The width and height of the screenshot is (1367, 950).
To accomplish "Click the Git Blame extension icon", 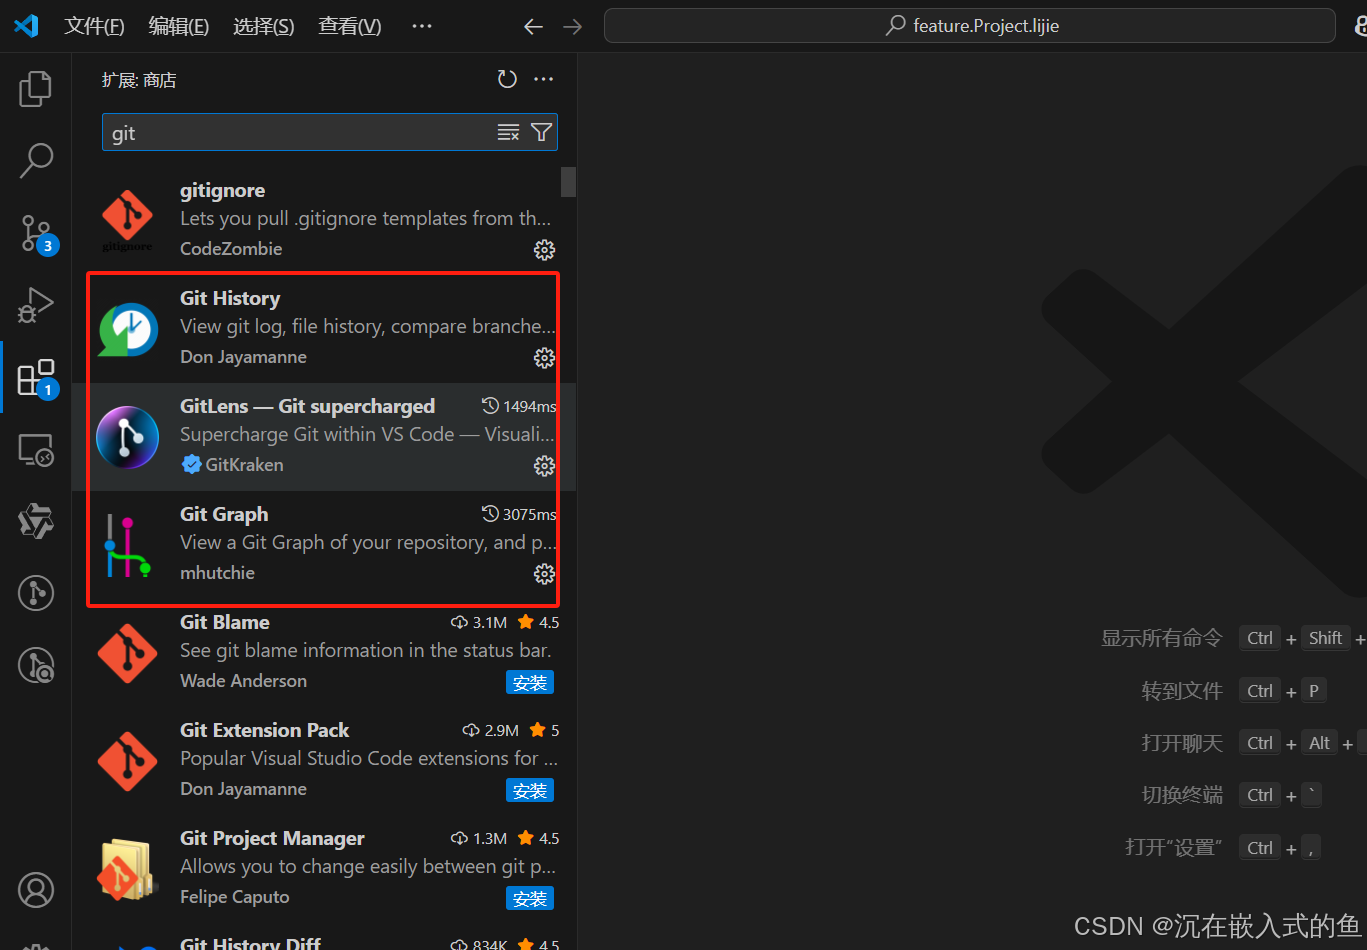I will pos(127,653).
